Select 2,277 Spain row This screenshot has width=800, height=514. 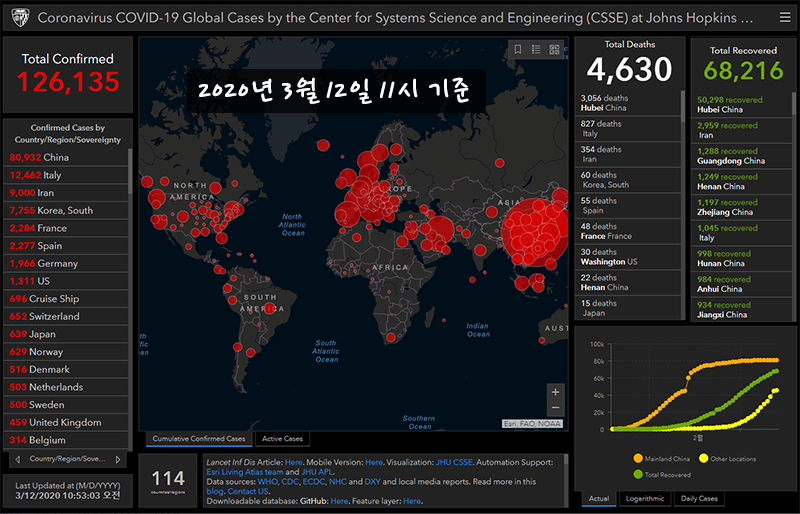66,246
